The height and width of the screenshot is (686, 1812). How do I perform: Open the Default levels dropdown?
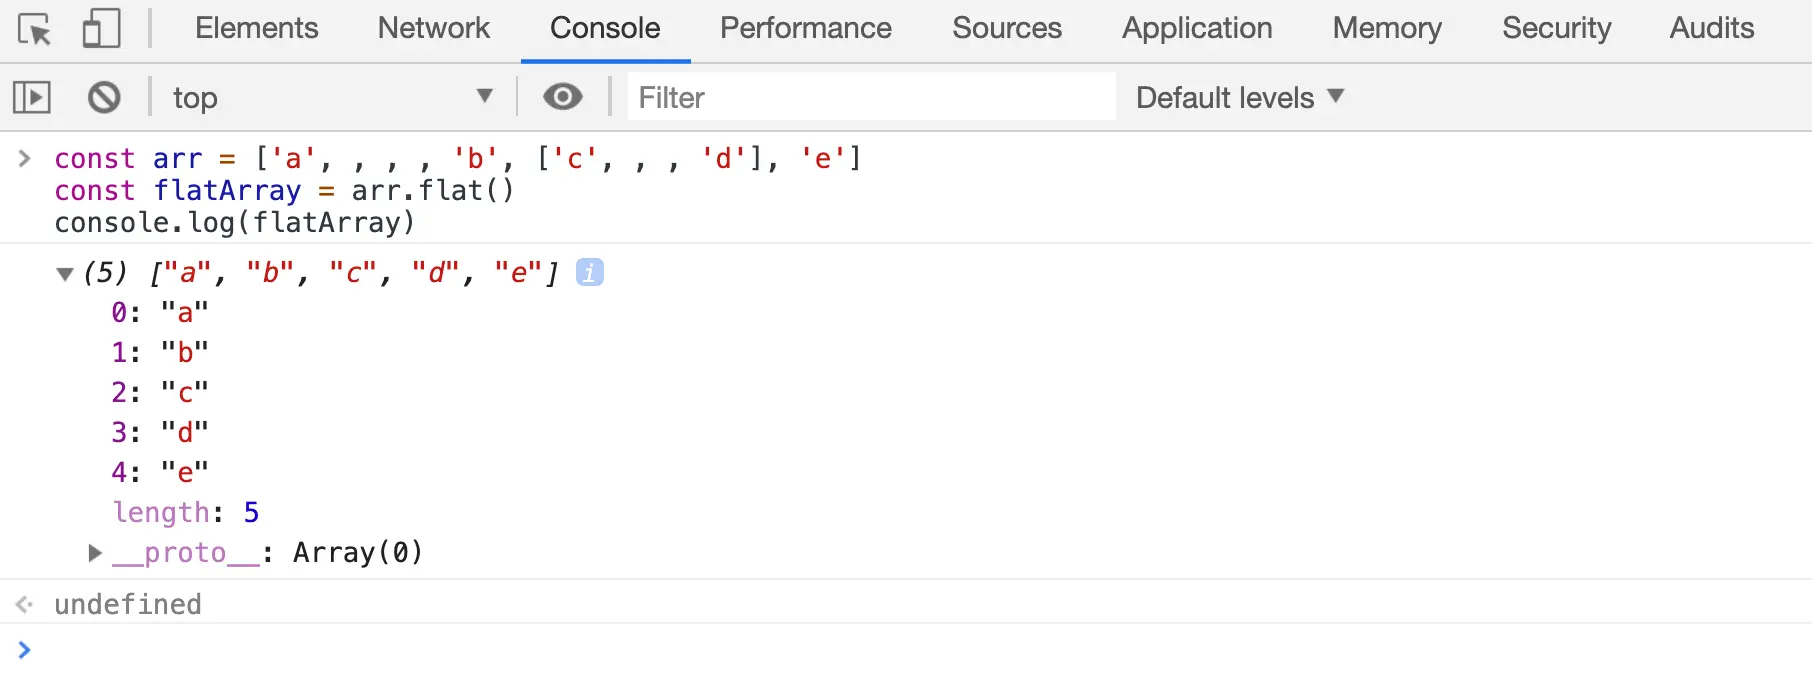(1239, 97)
